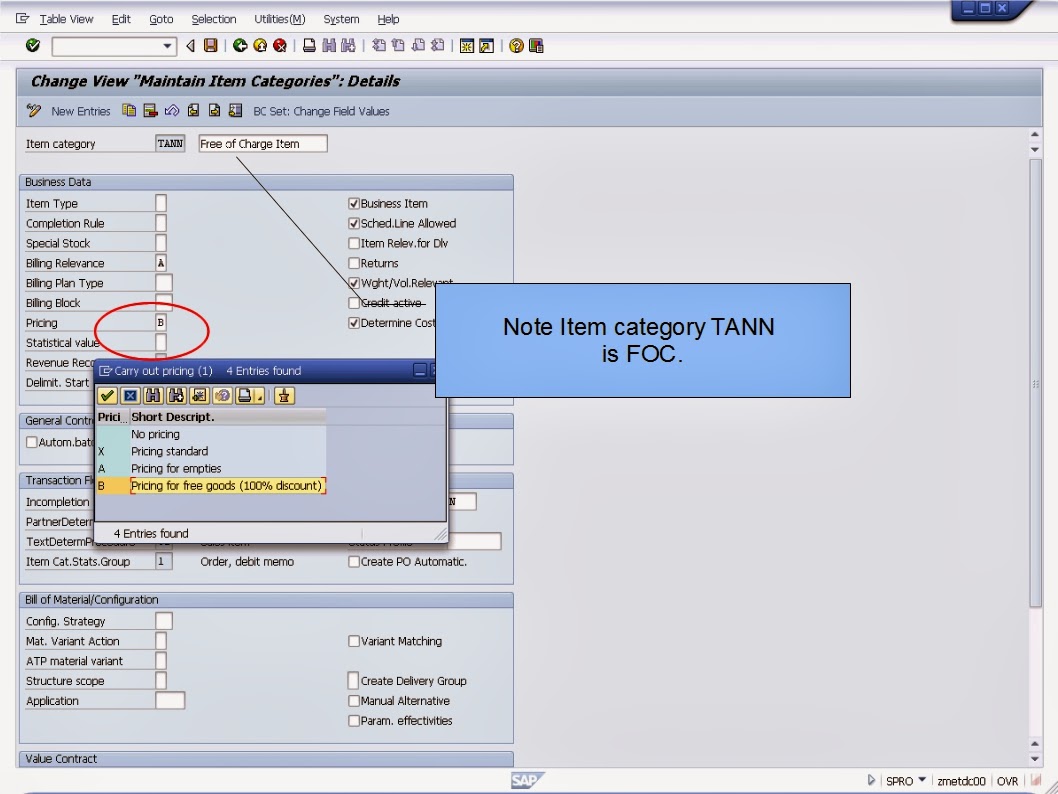Enable the Returns checkbox
This screenshot has width=1058, height=794.
(354, 263)
